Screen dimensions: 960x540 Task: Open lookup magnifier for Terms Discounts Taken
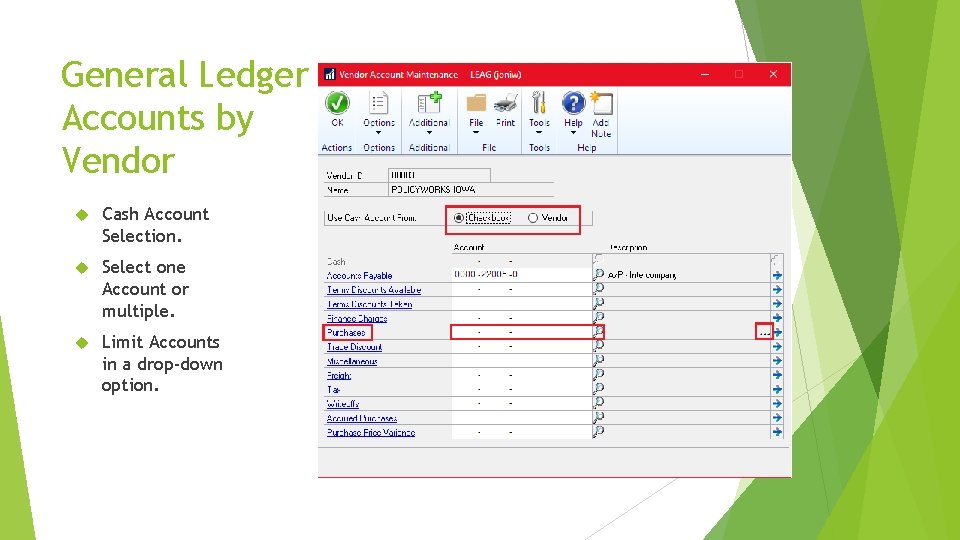click(598, 303)
